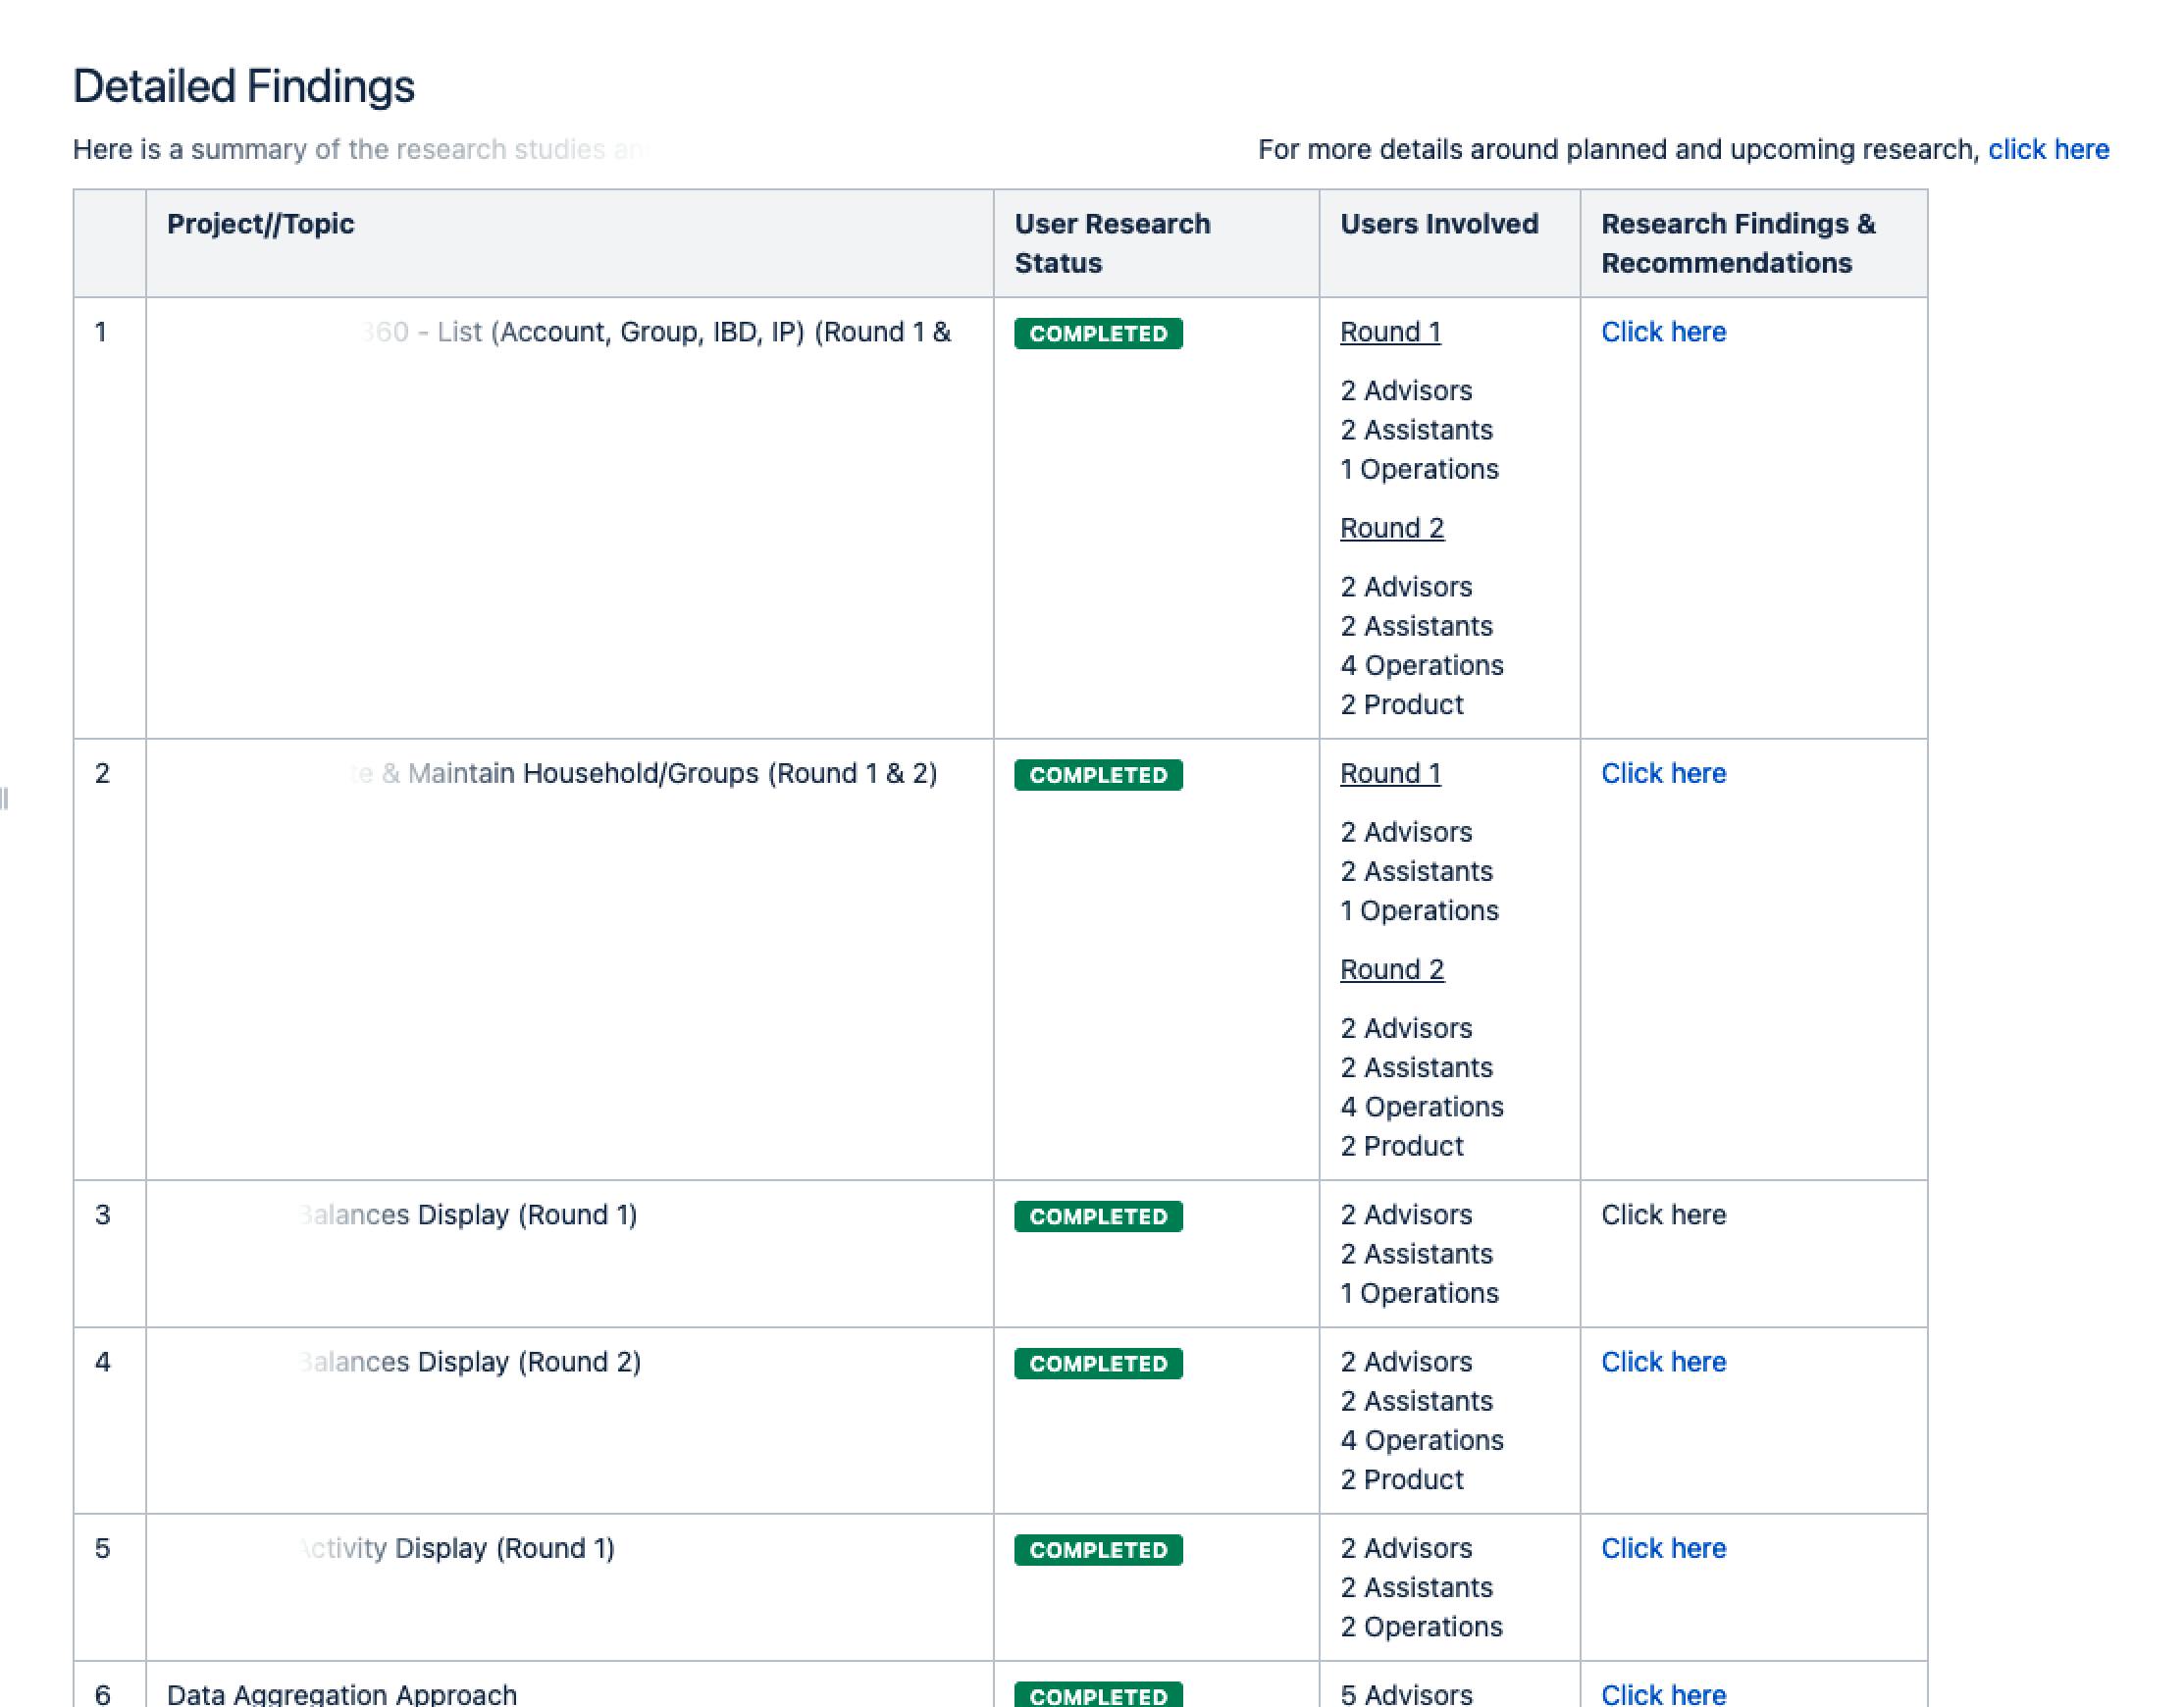The image size is (2184, 1707).
Task: Select the 'Detailed Findings' heading
Action: pyautogui.click(x=243, y=86)
